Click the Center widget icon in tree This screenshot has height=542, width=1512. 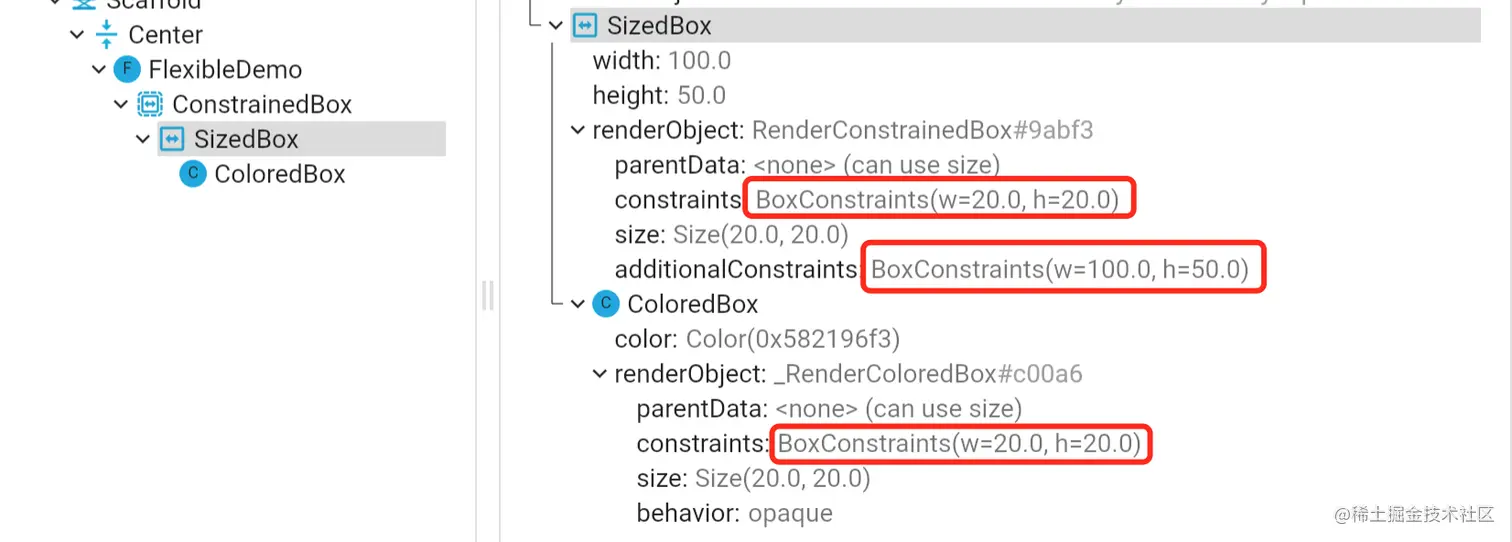[x=106, y=35]
